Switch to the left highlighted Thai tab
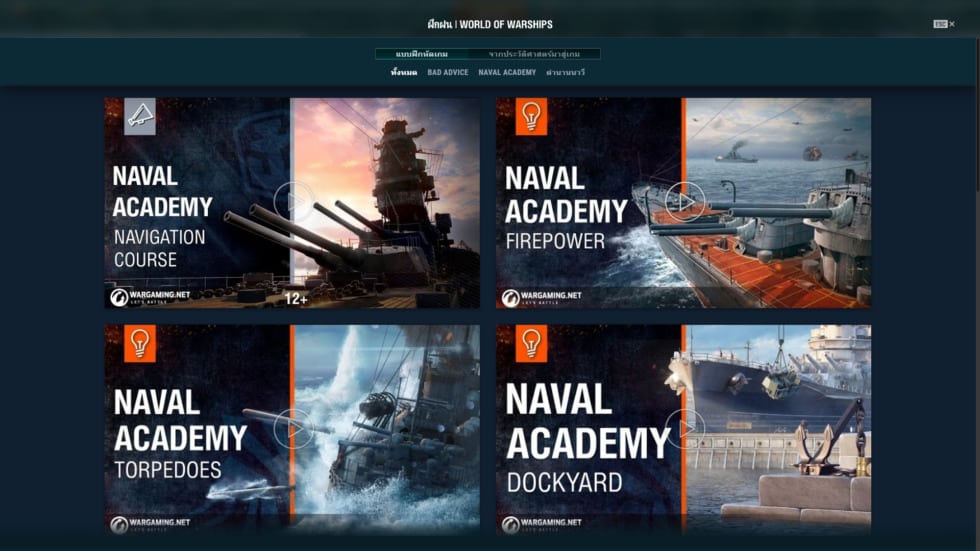Viewport: 980px width, 551px height. [421, 54]
